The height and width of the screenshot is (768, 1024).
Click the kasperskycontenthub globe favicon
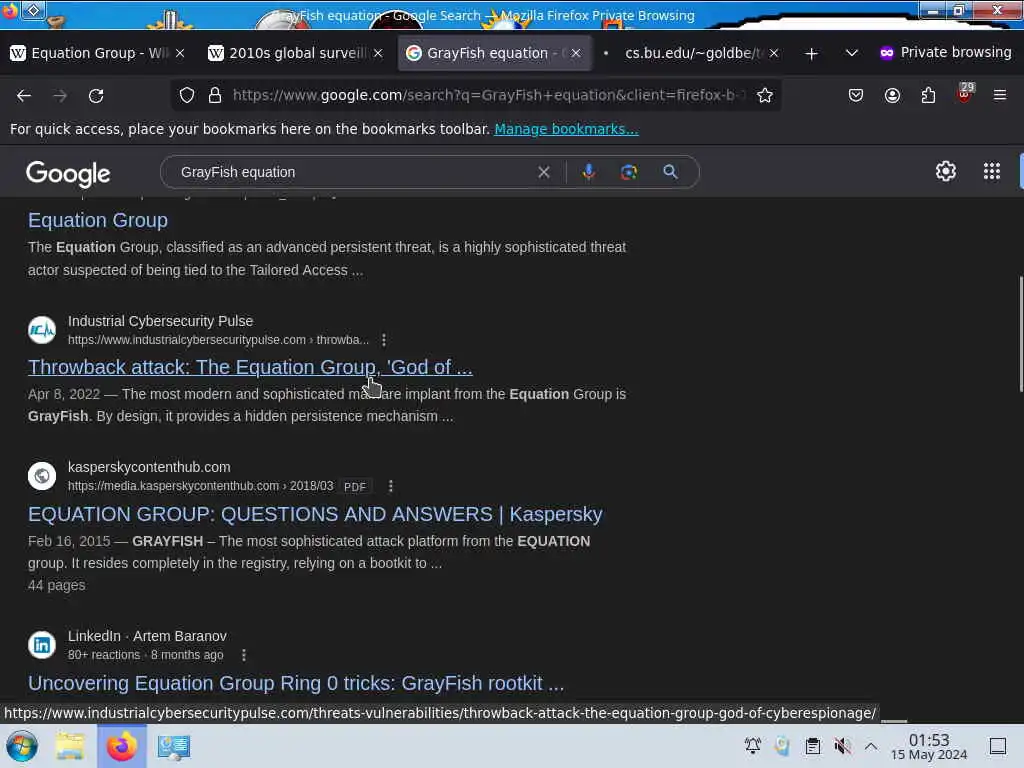pos(42,476)
